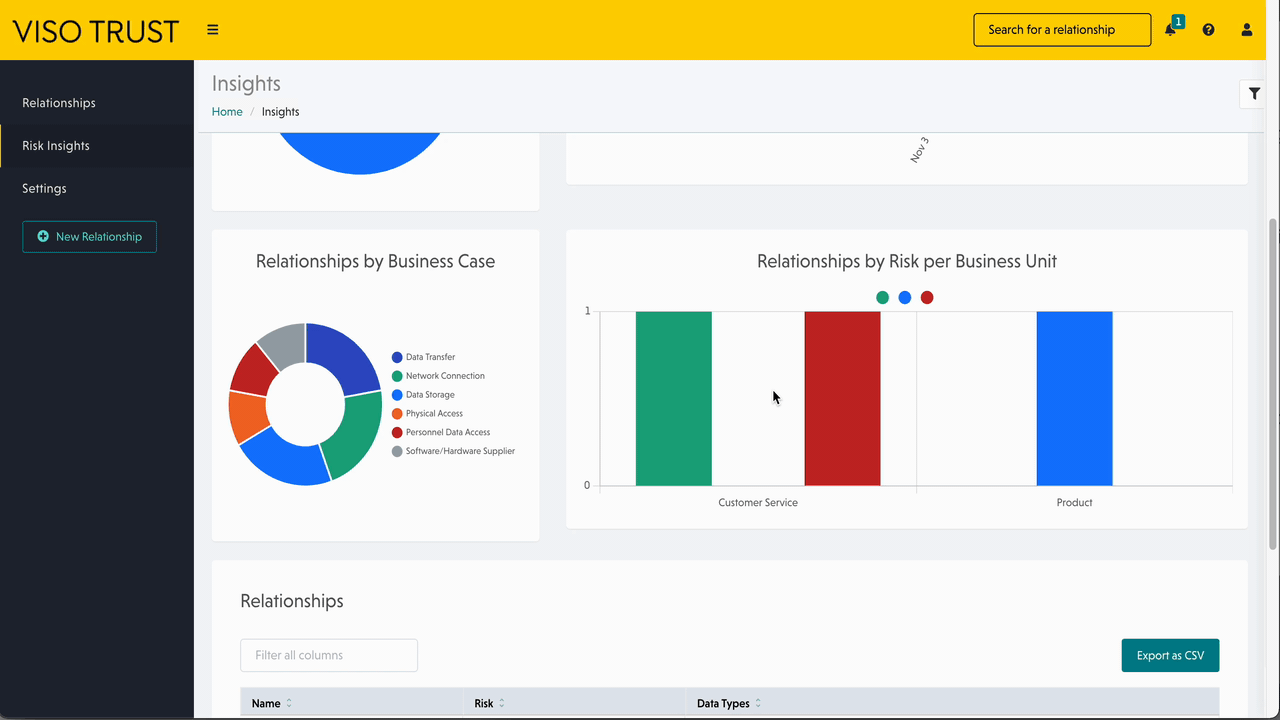Click the Customer Service axis label

point(758,503)
